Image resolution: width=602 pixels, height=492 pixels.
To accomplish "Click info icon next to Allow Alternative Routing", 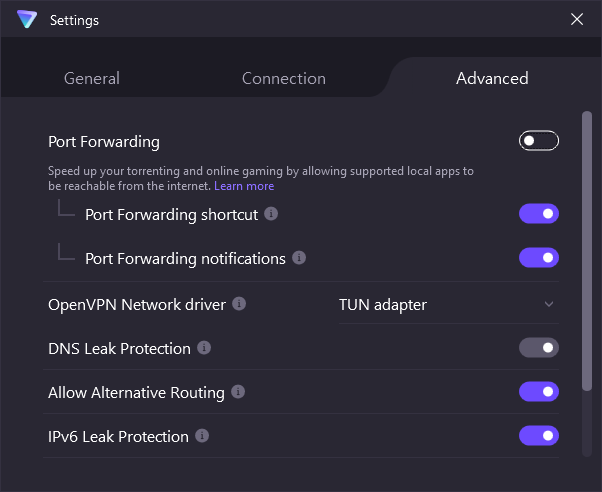I will point(237,392).
